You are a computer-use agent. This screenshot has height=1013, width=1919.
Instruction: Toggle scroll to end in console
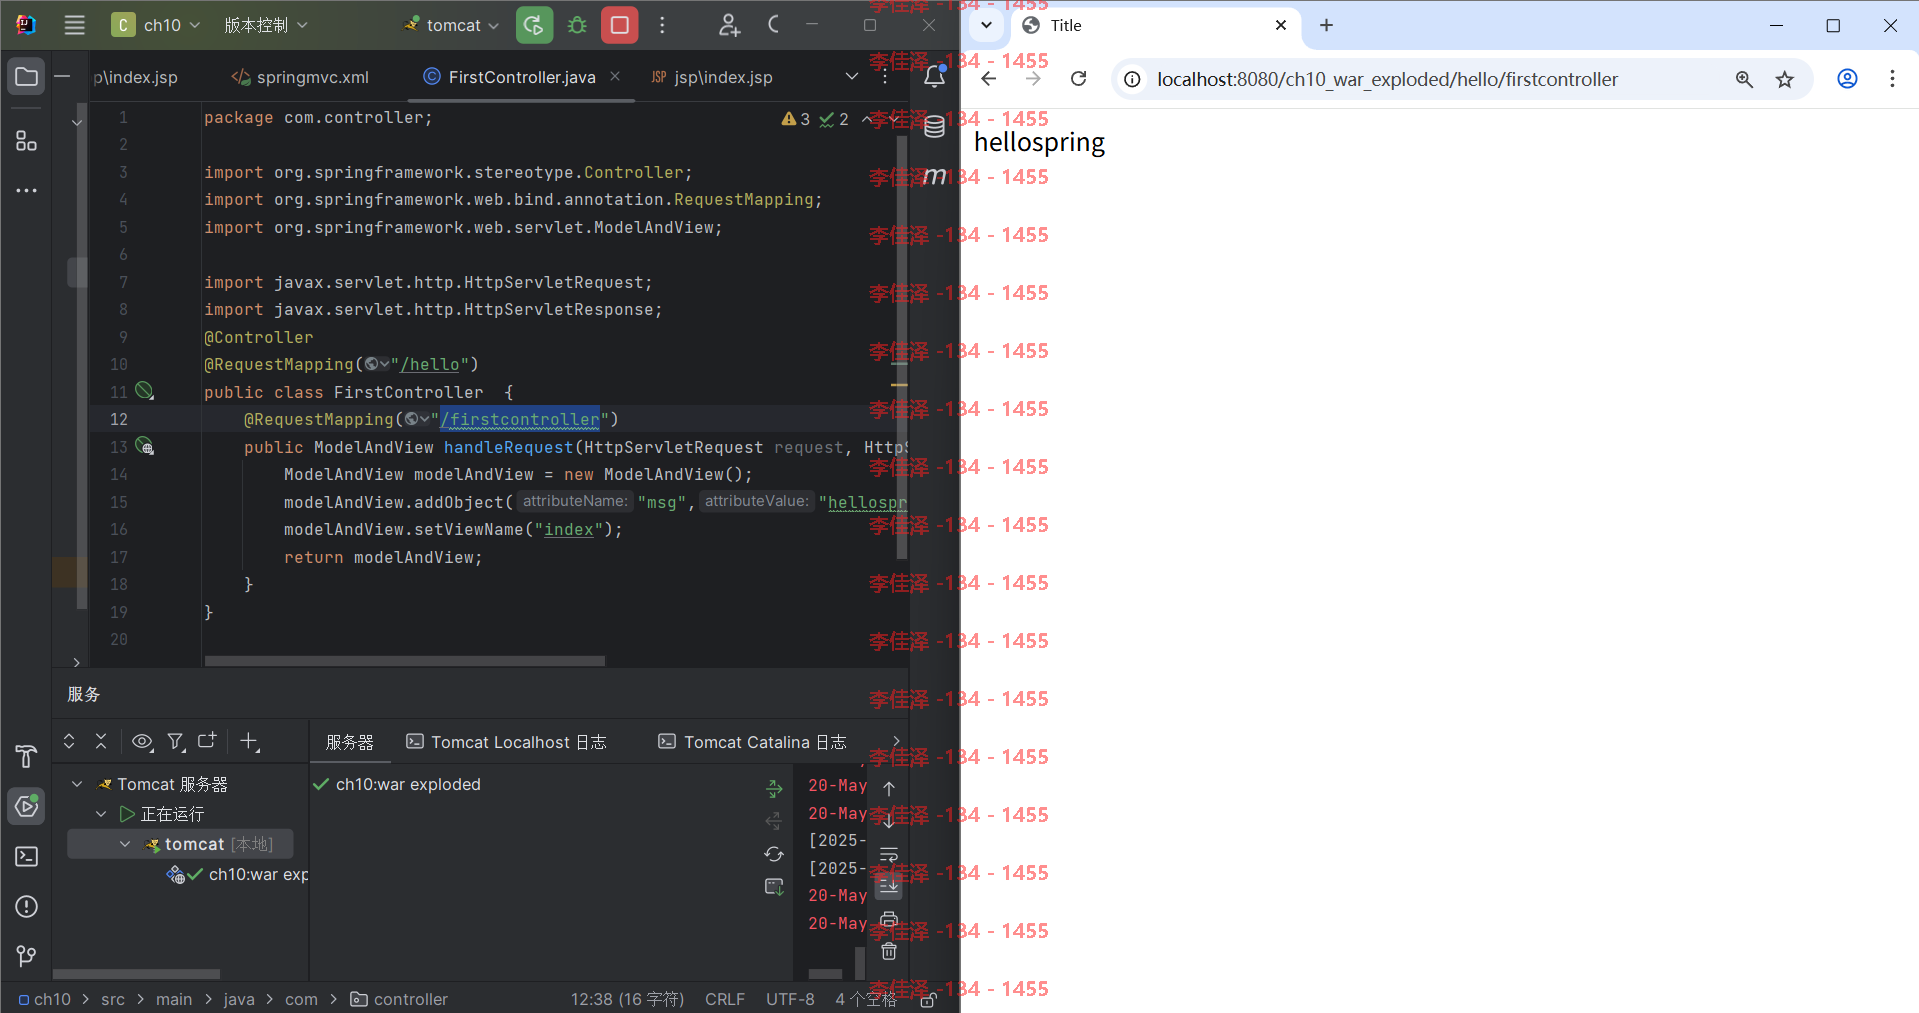click(889, 886)
